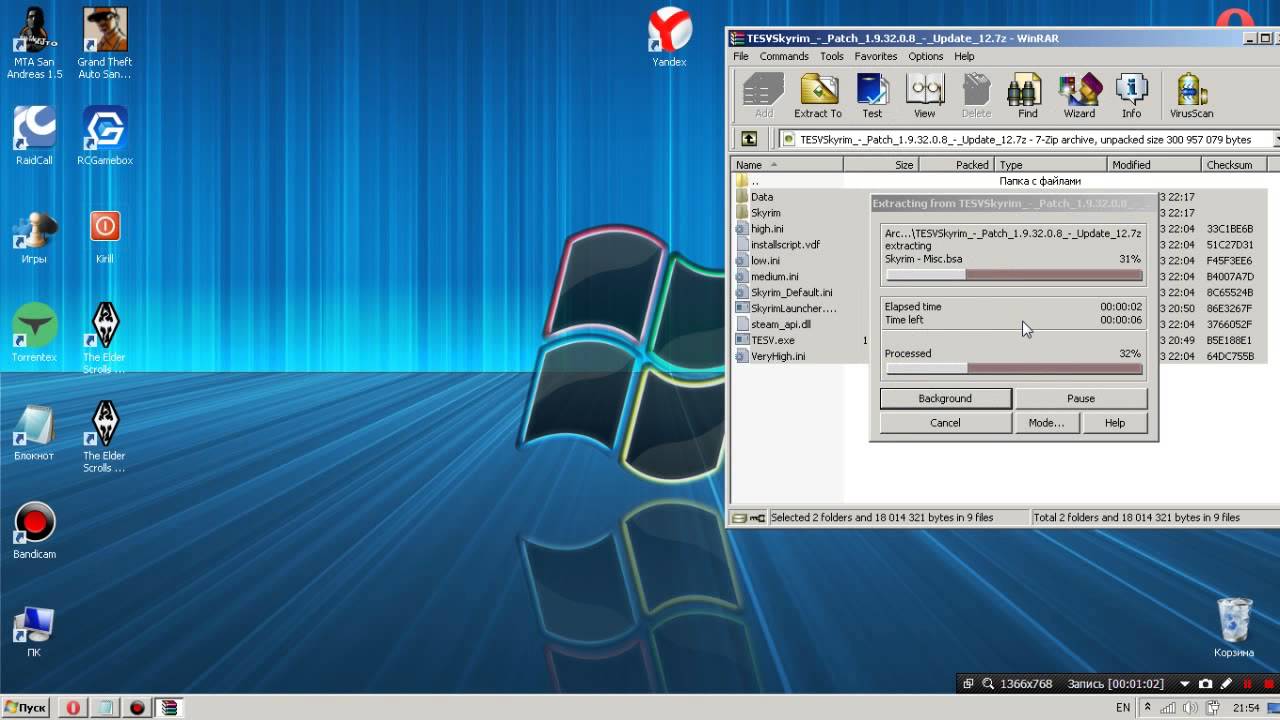Sort list by Modified column
1280x720 pixels.
pyautogui.click(x=1153, y=165)
